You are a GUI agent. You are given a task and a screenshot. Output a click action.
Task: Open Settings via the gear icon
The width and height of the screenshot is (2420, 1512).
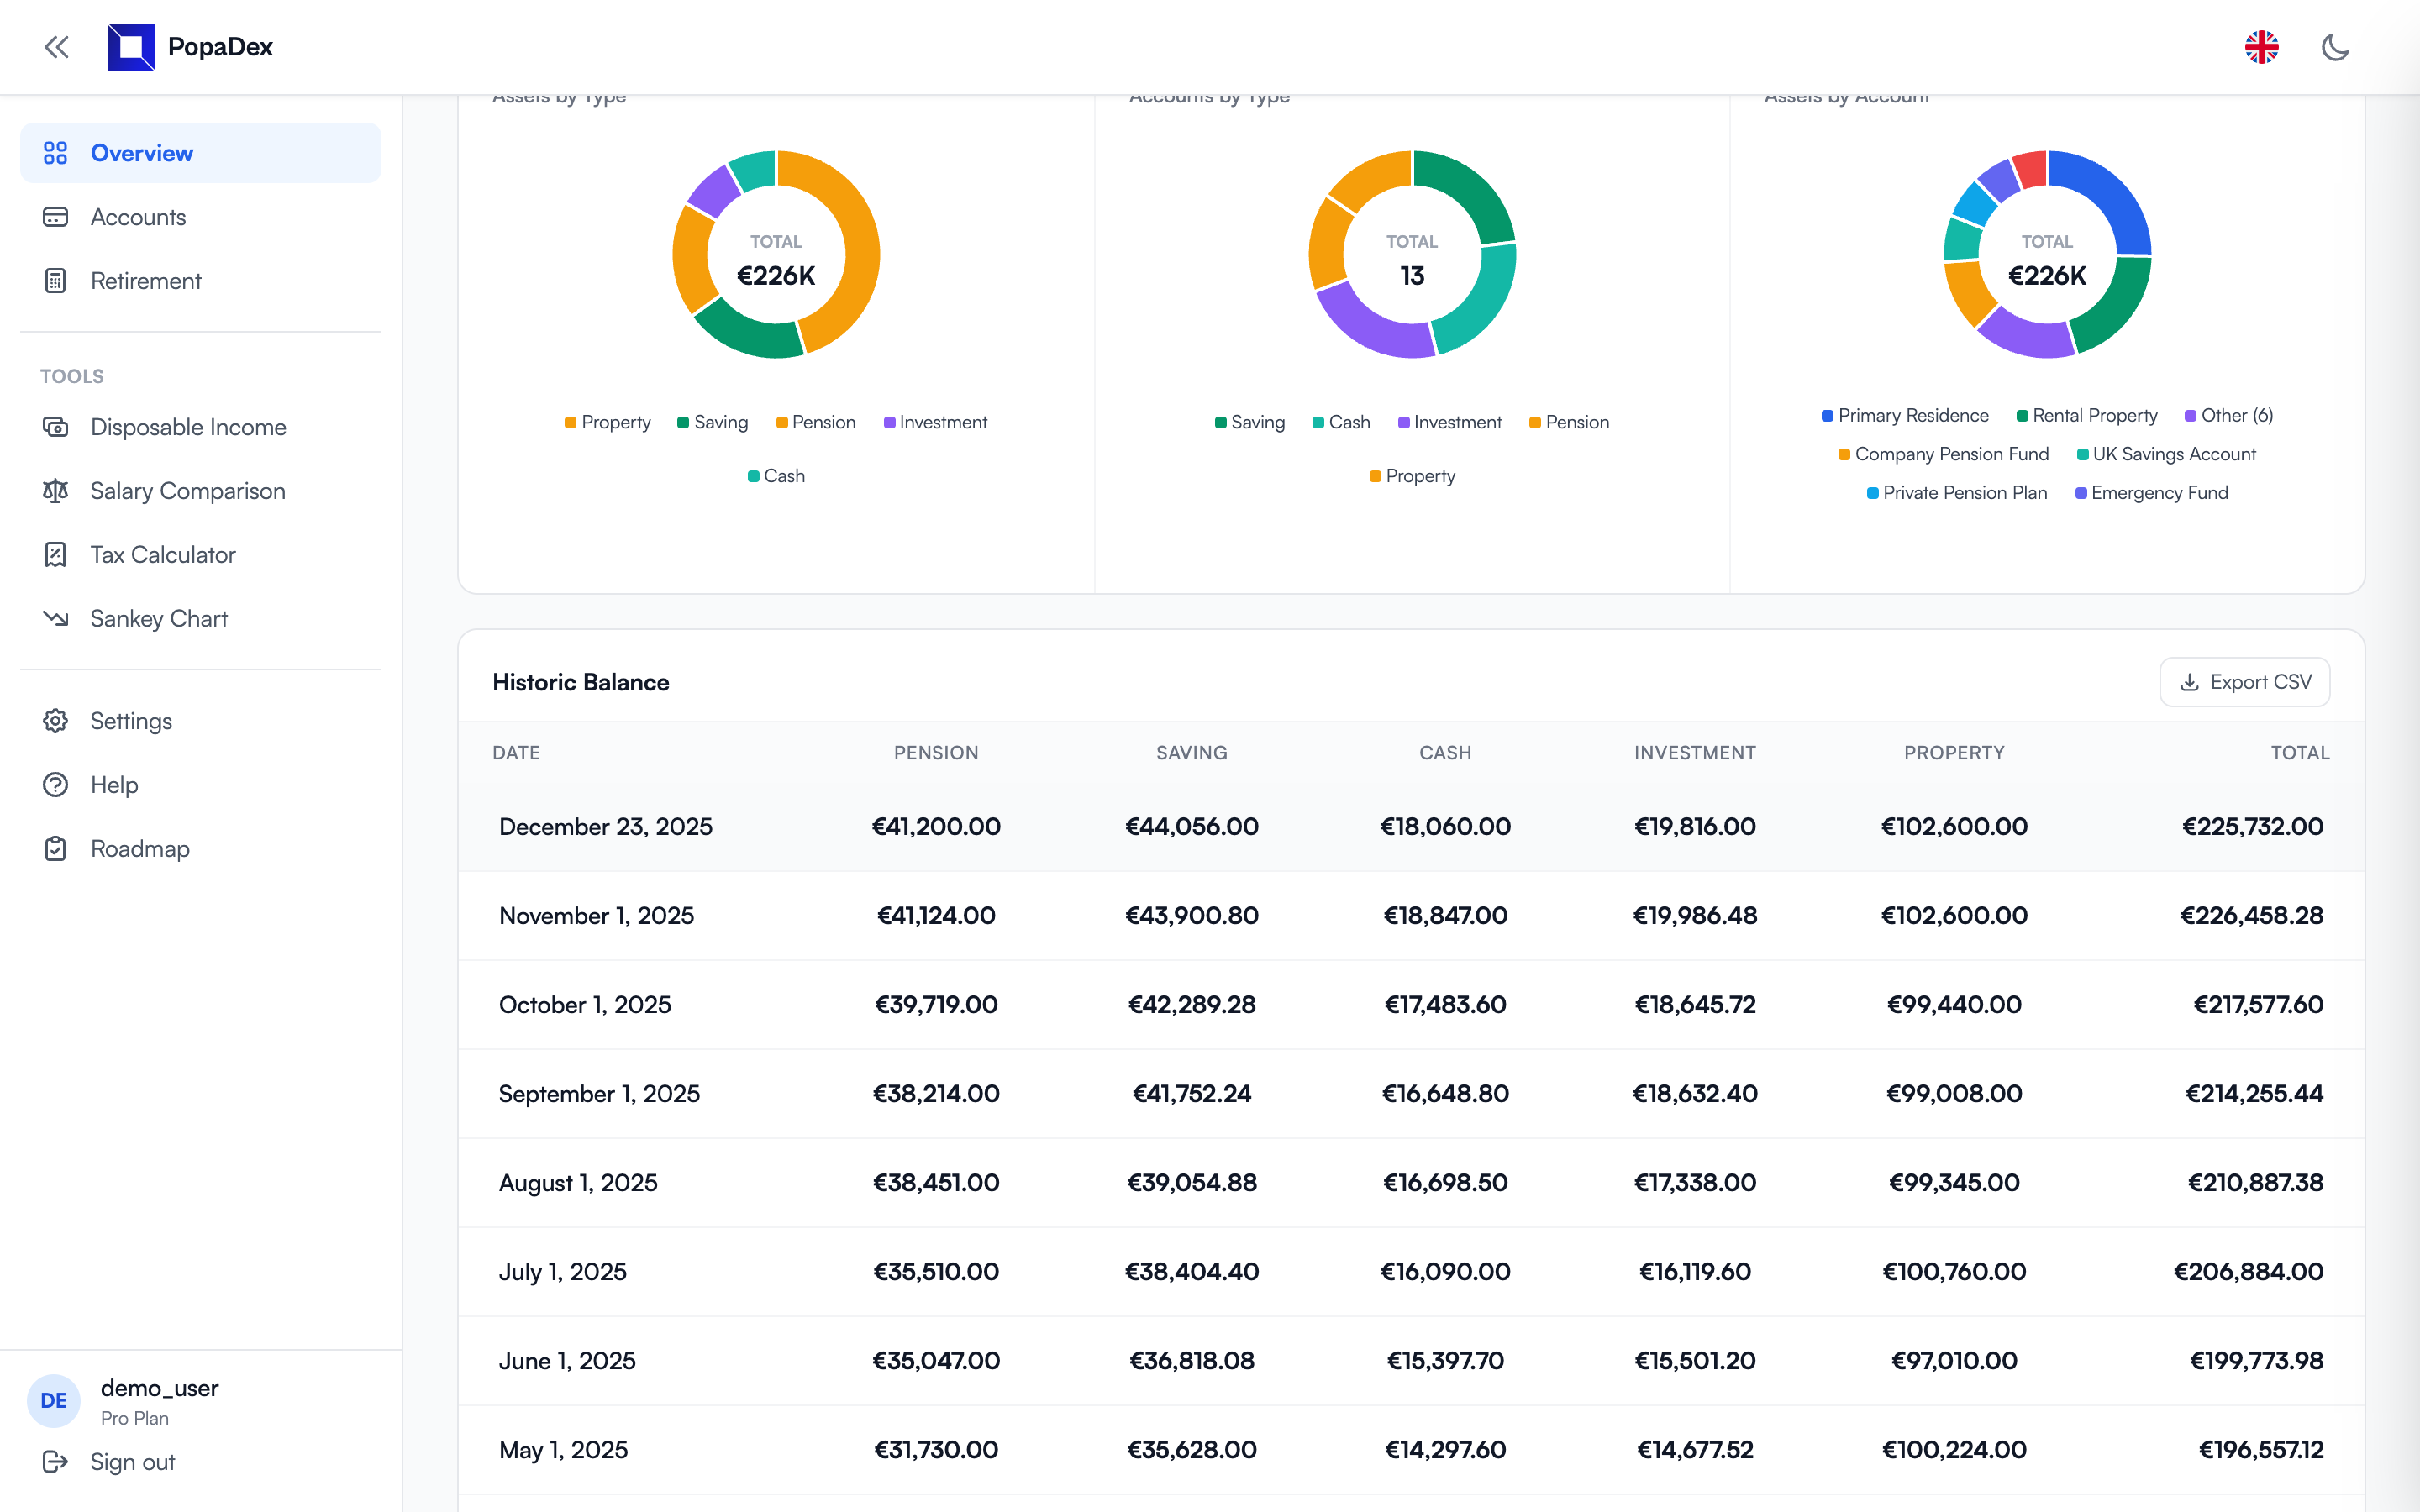pyautogui.click(x=56, y=720)
